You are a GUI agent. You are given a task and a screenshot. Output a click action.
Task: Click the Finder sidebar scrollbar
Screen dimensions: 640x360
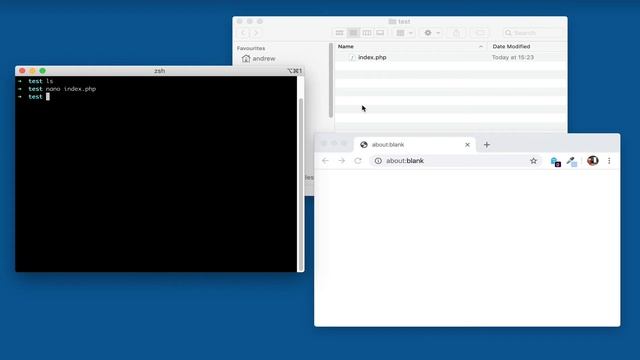[x=331, y=80]
